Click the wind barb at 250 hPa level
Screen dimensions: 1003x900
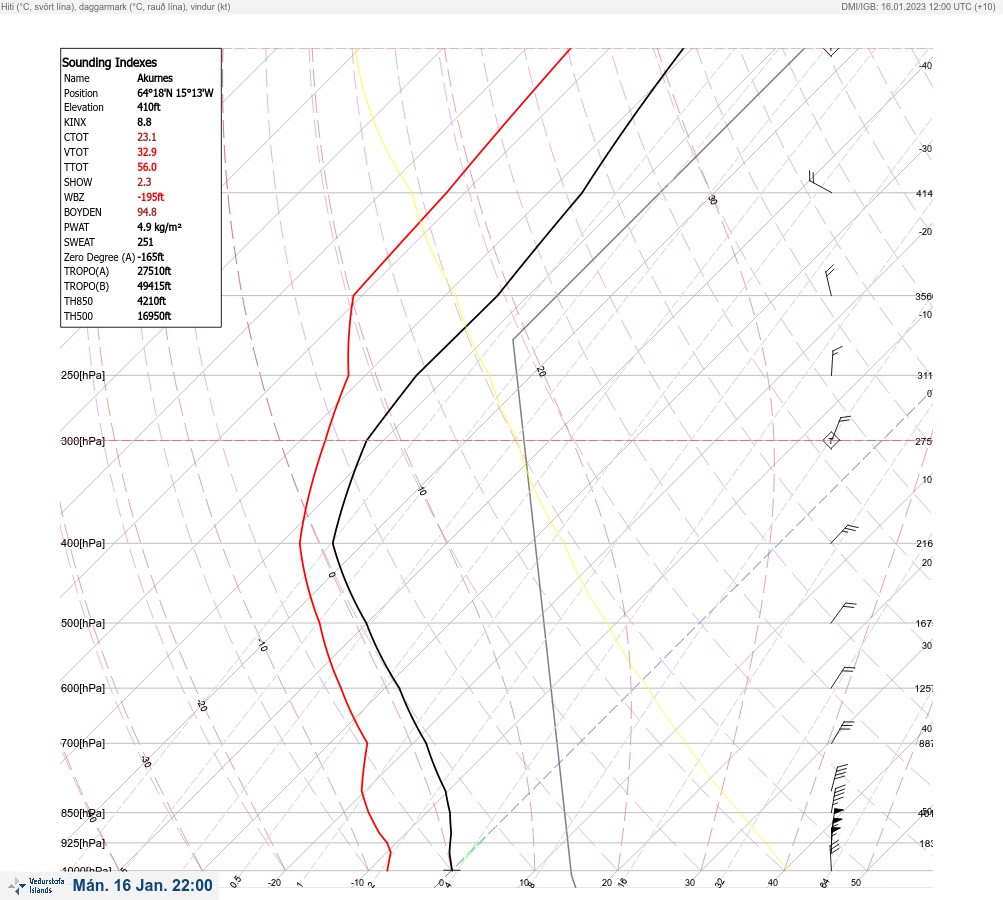coord(836,361)
